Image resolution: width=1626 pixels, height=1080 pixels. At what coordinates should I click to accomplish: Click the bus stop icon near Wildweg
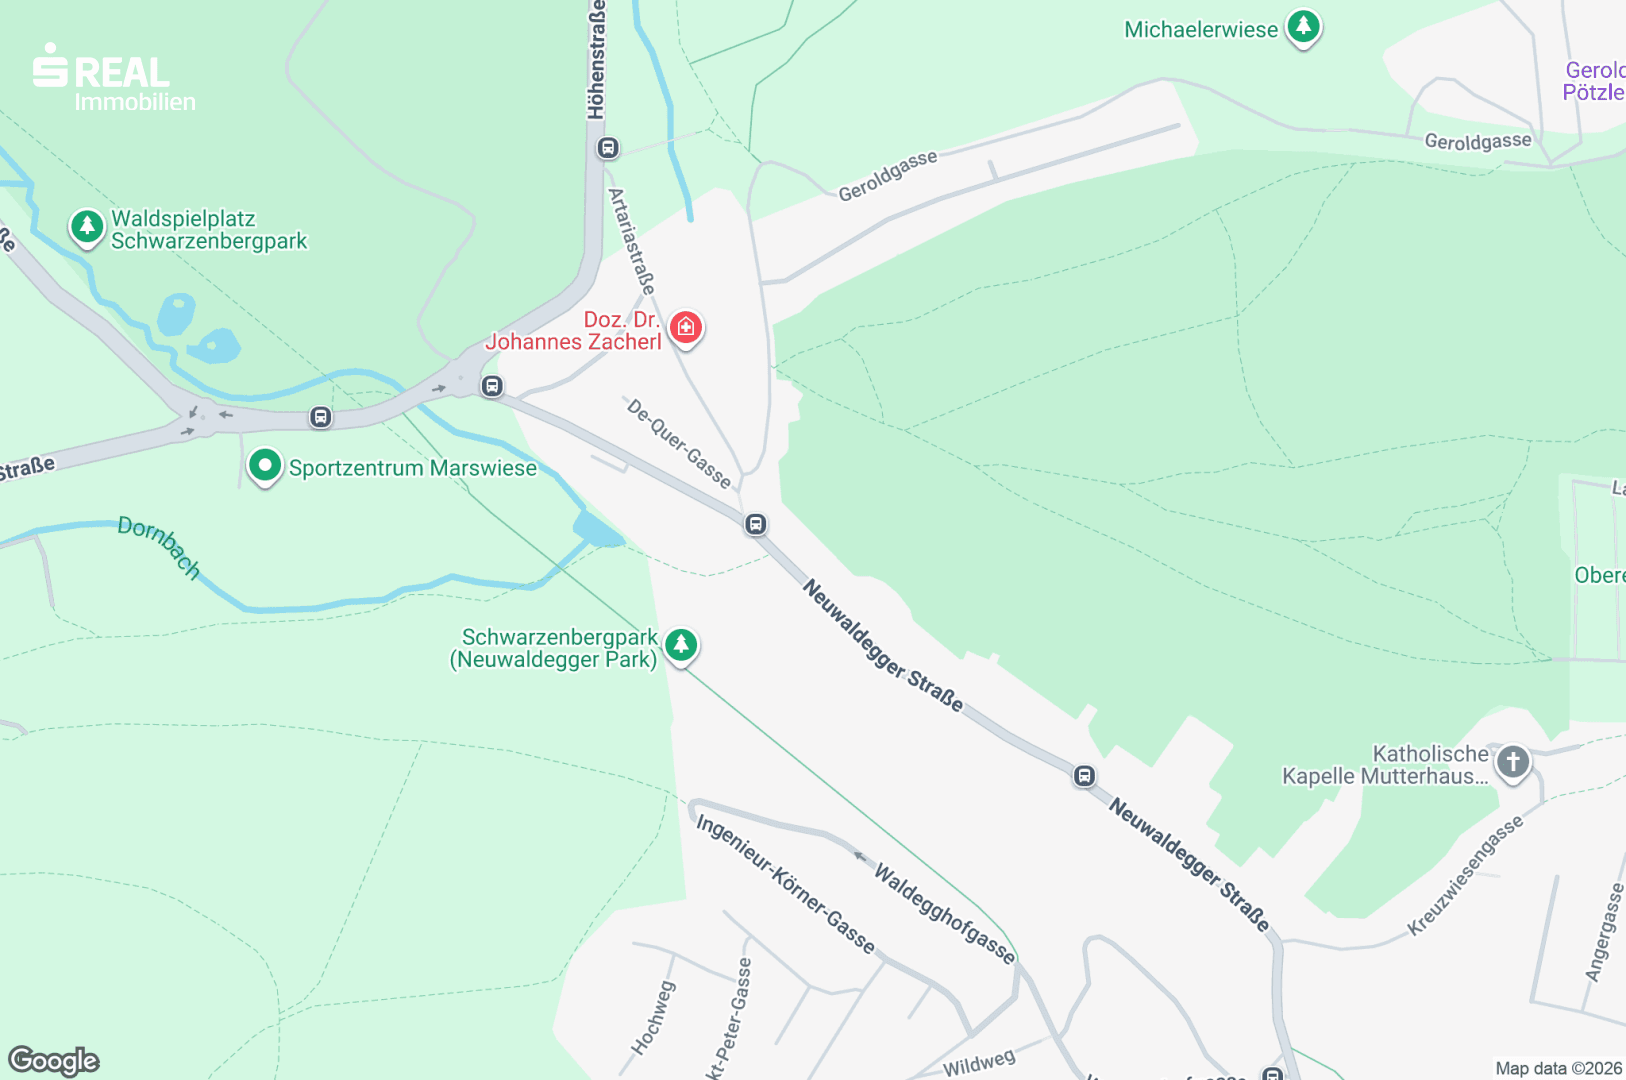click(x=1272, y=1074)
